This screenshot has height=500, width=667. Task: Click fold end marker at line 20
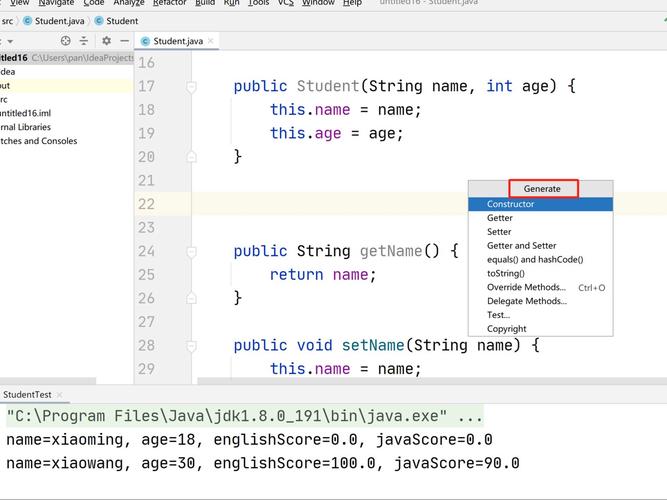191,157
